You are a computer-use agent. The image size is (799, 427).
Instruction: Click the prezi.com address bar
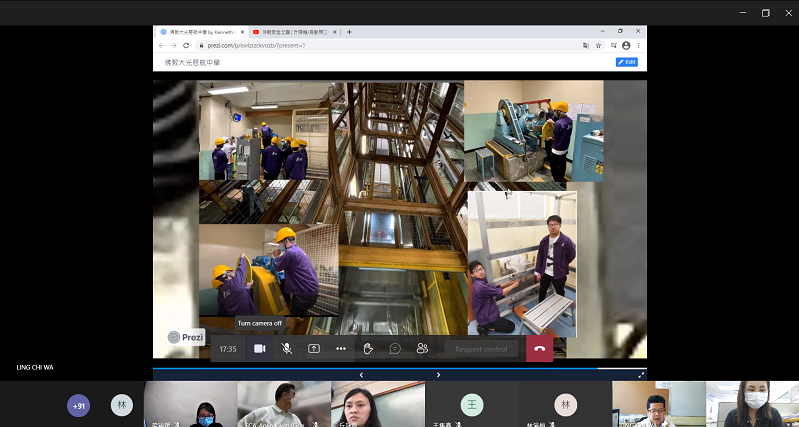pos(380,46)
